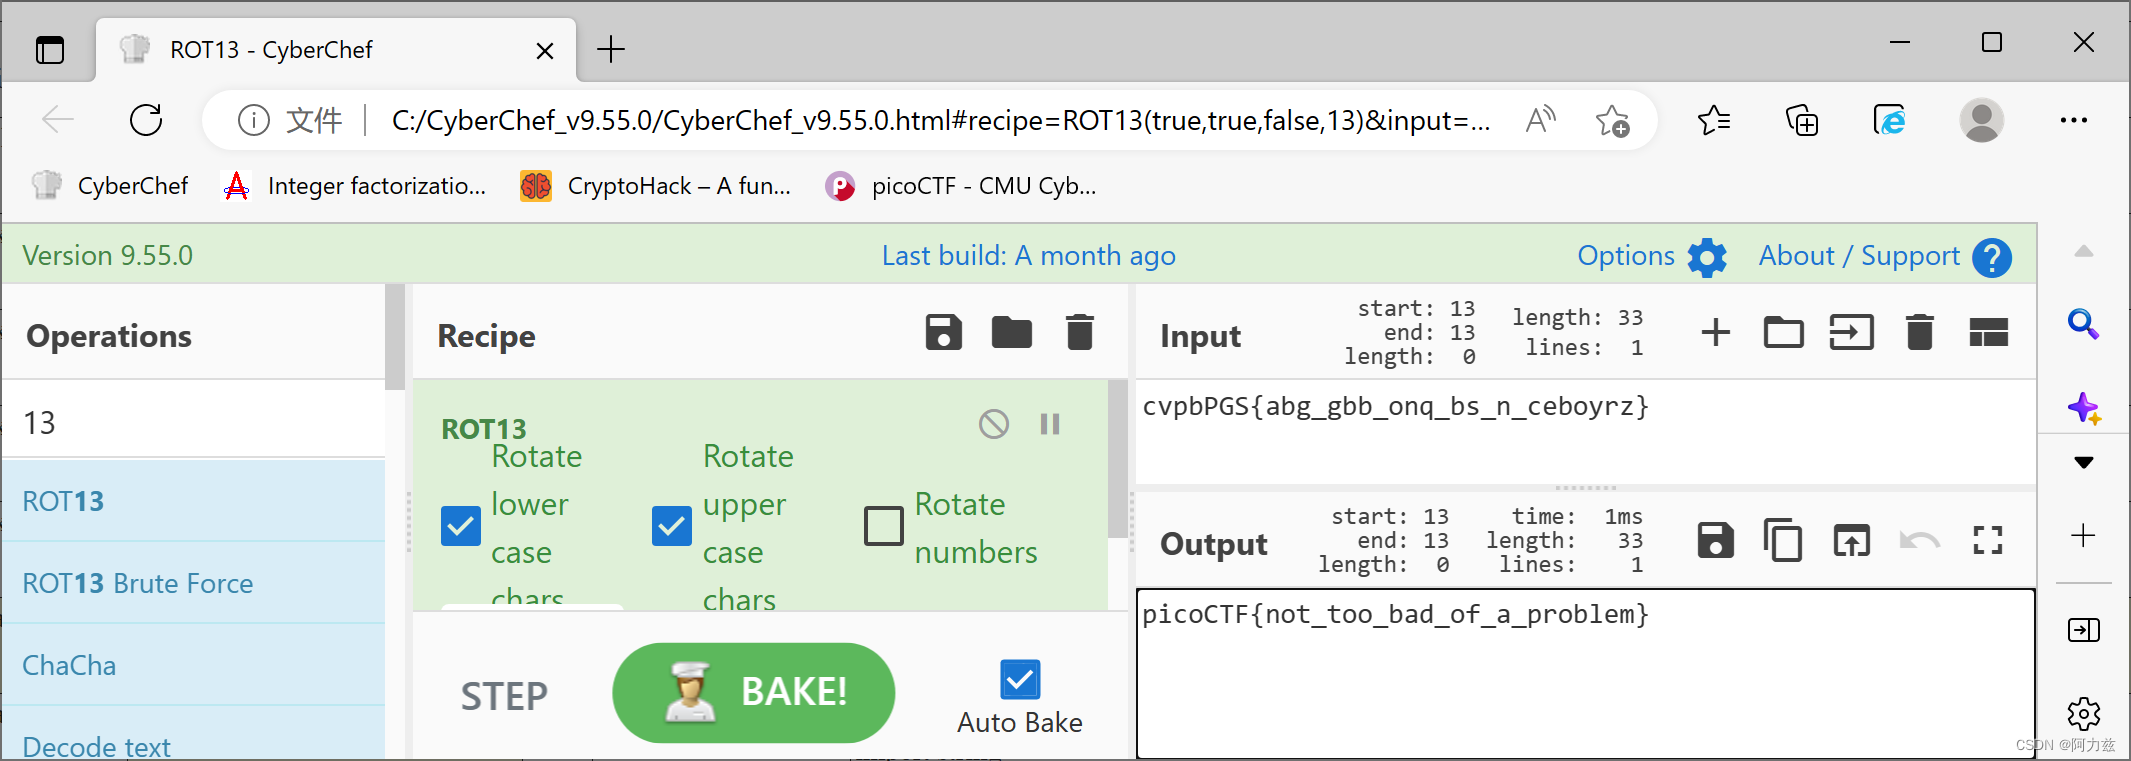Open the Favorites list icon
The height and width of the screenshot is (761, 2131).
pyautogui.click(x=1714, y=121)
